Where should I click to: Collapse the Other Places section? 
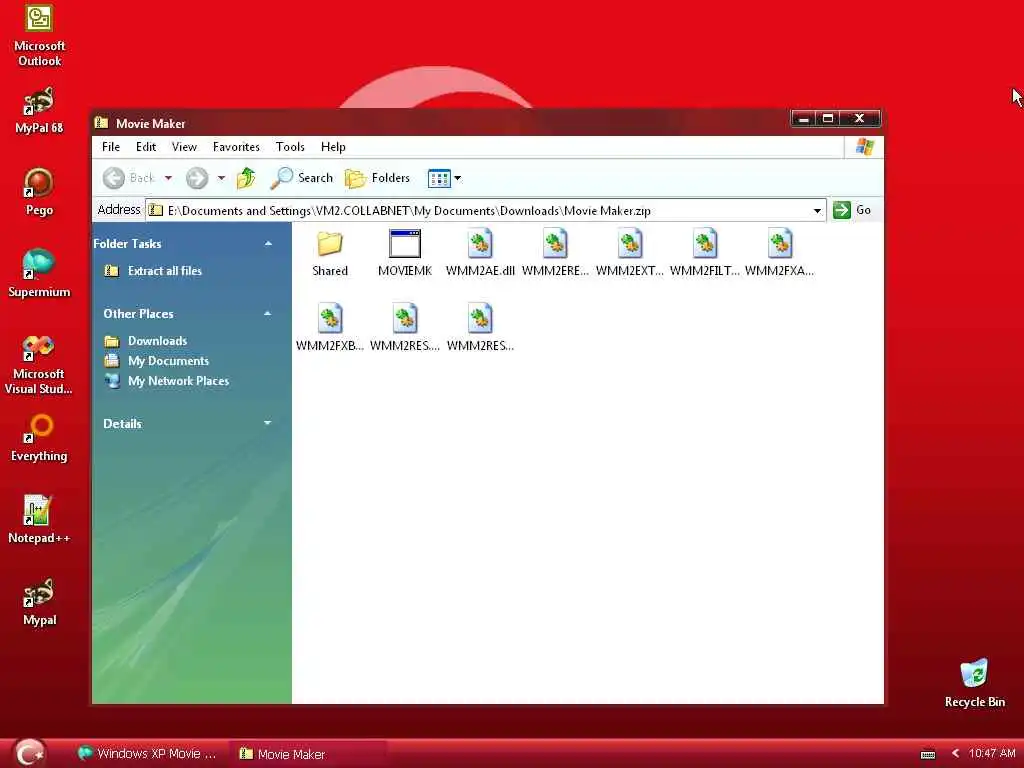268,313
